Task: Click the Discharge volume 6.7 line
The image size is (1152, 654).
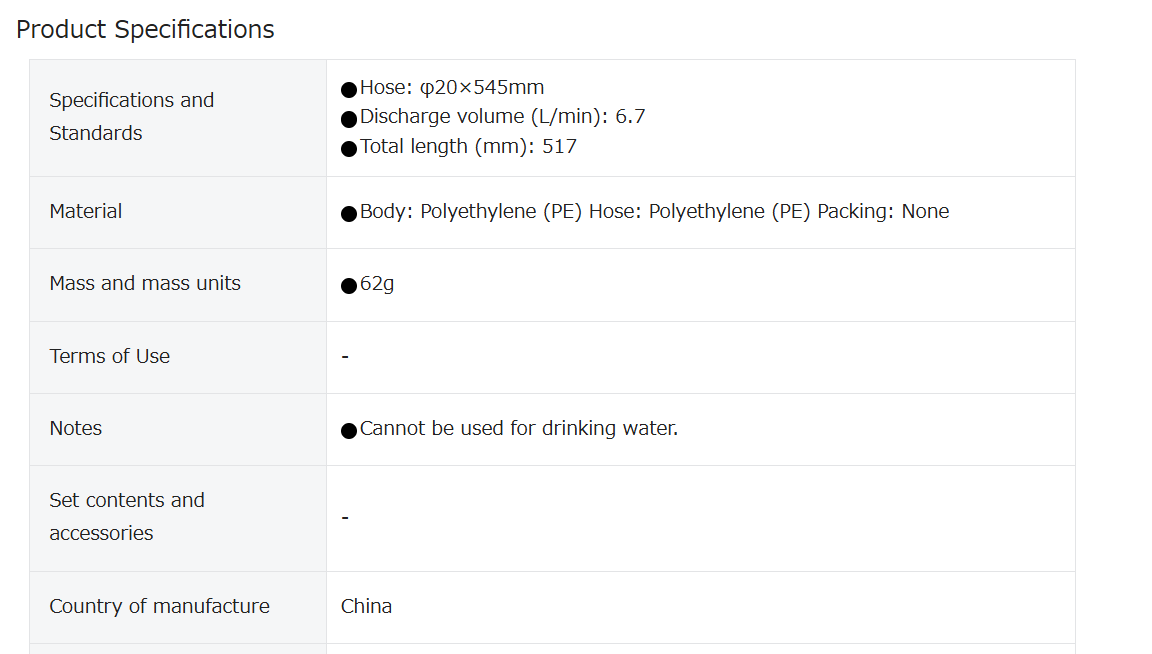Action: click(503, 117)
